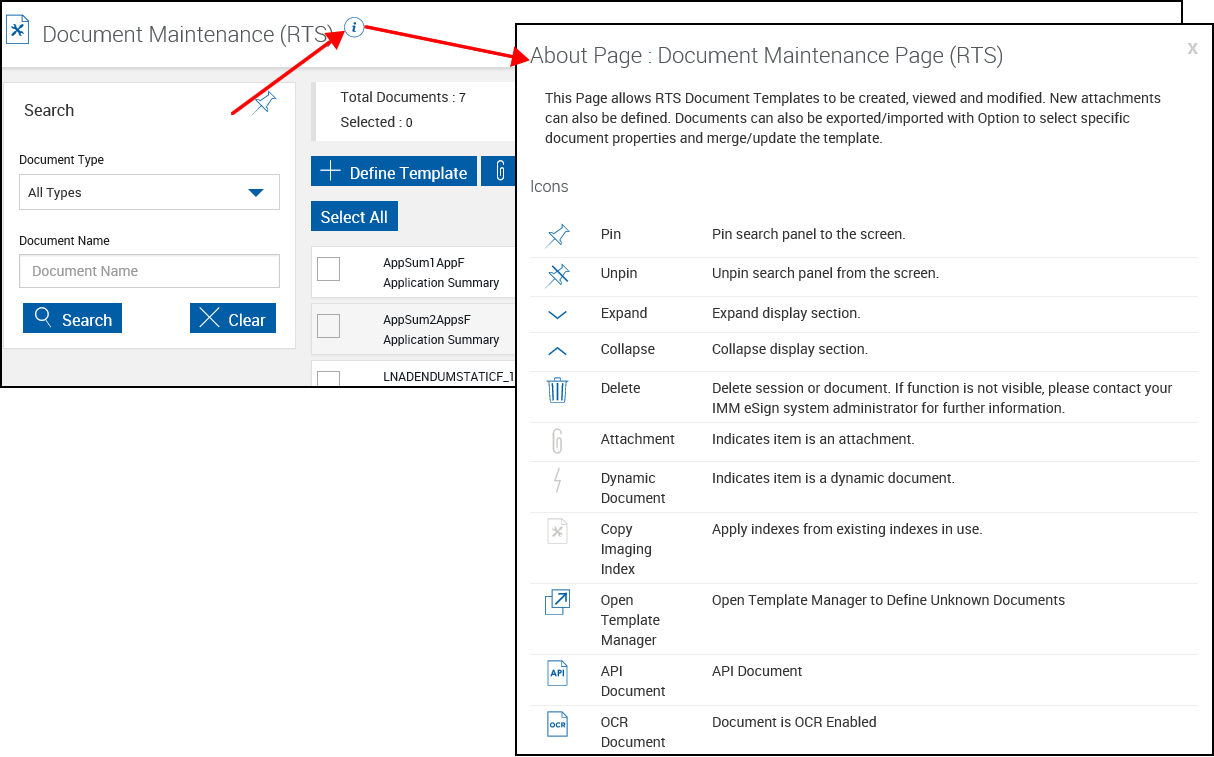Image resolution: width=1214 pixels, height=757 pixels.
Task: Pin the Search panel using the pushpin
Action: click(263, 101)
